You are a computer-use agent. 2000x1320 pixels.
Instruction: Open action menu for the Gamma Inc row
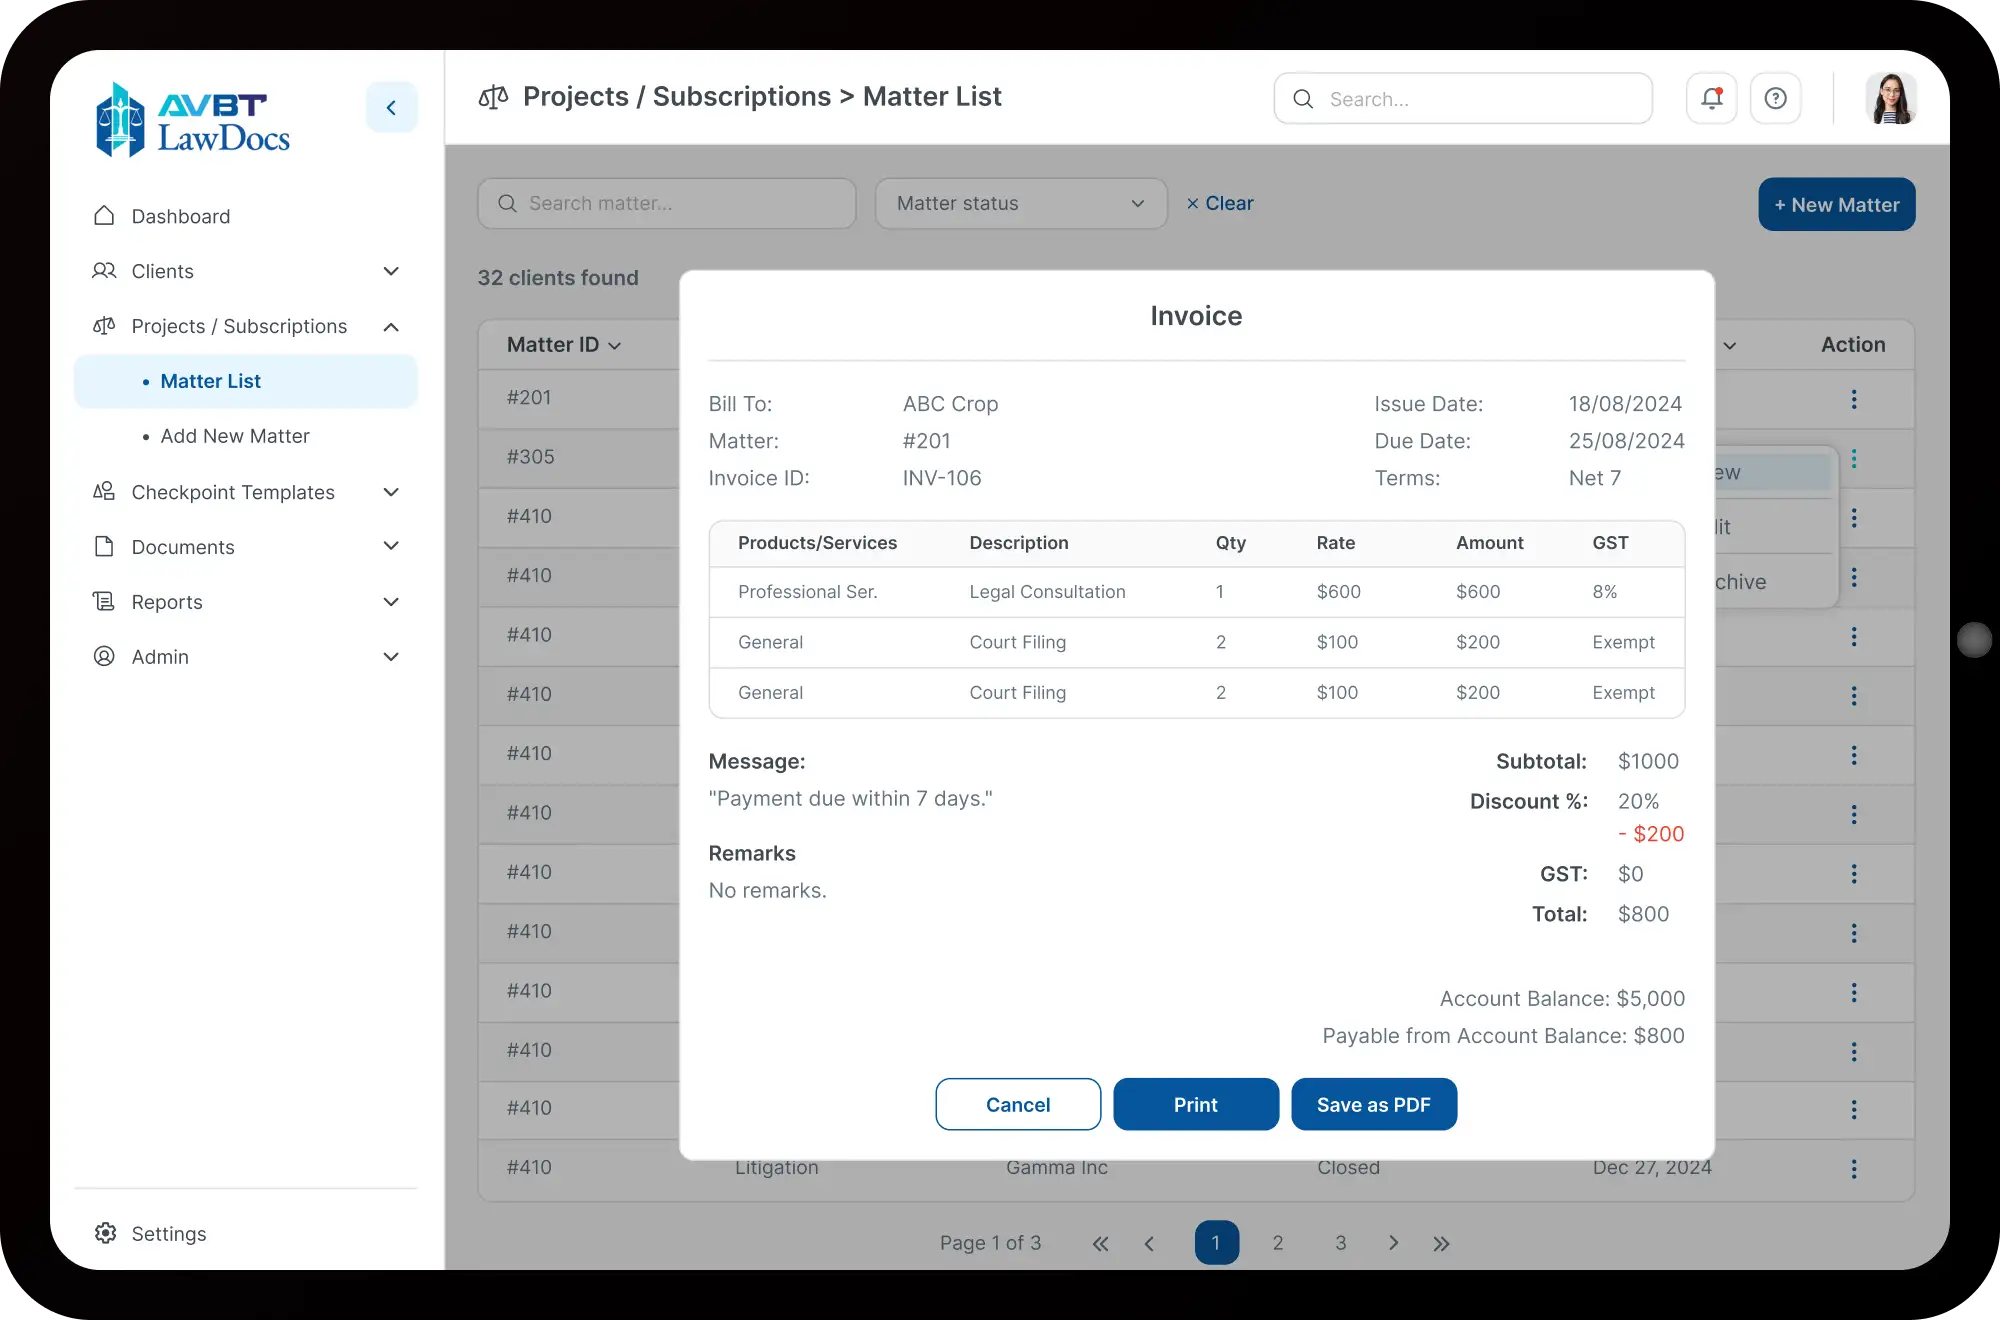coord(1854,1169)
